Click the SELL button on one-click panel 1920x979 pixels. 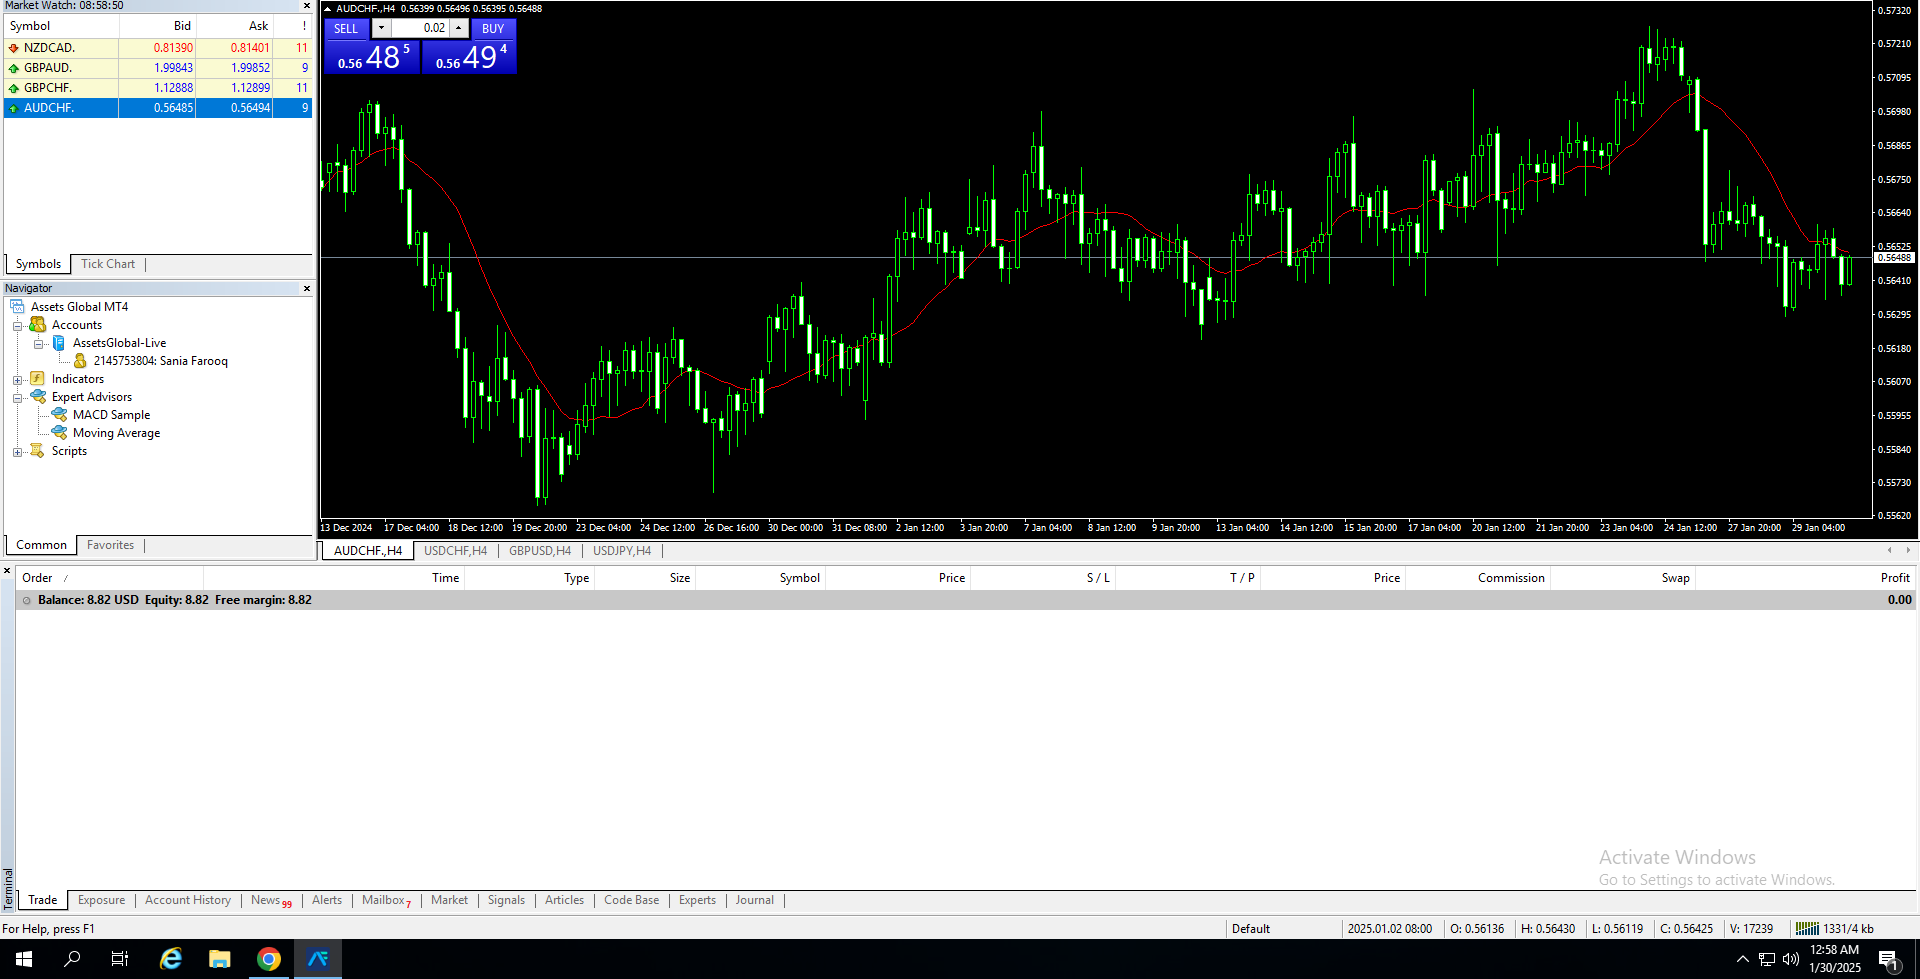[x=346, y=29]
